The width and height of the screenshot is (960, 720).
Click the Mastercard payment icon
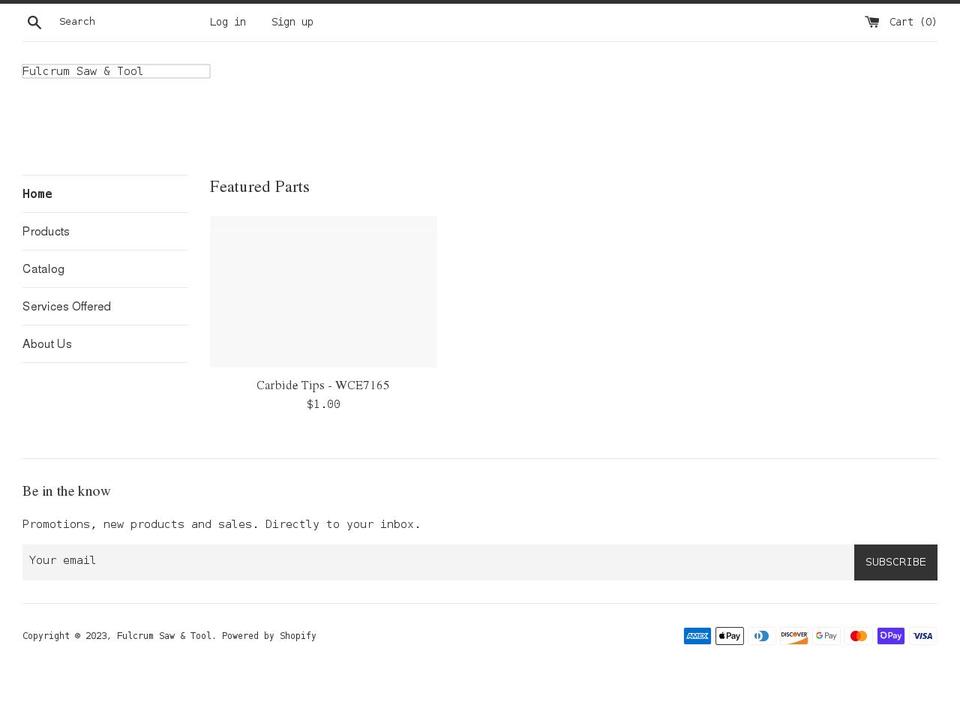tap(858, 635)
